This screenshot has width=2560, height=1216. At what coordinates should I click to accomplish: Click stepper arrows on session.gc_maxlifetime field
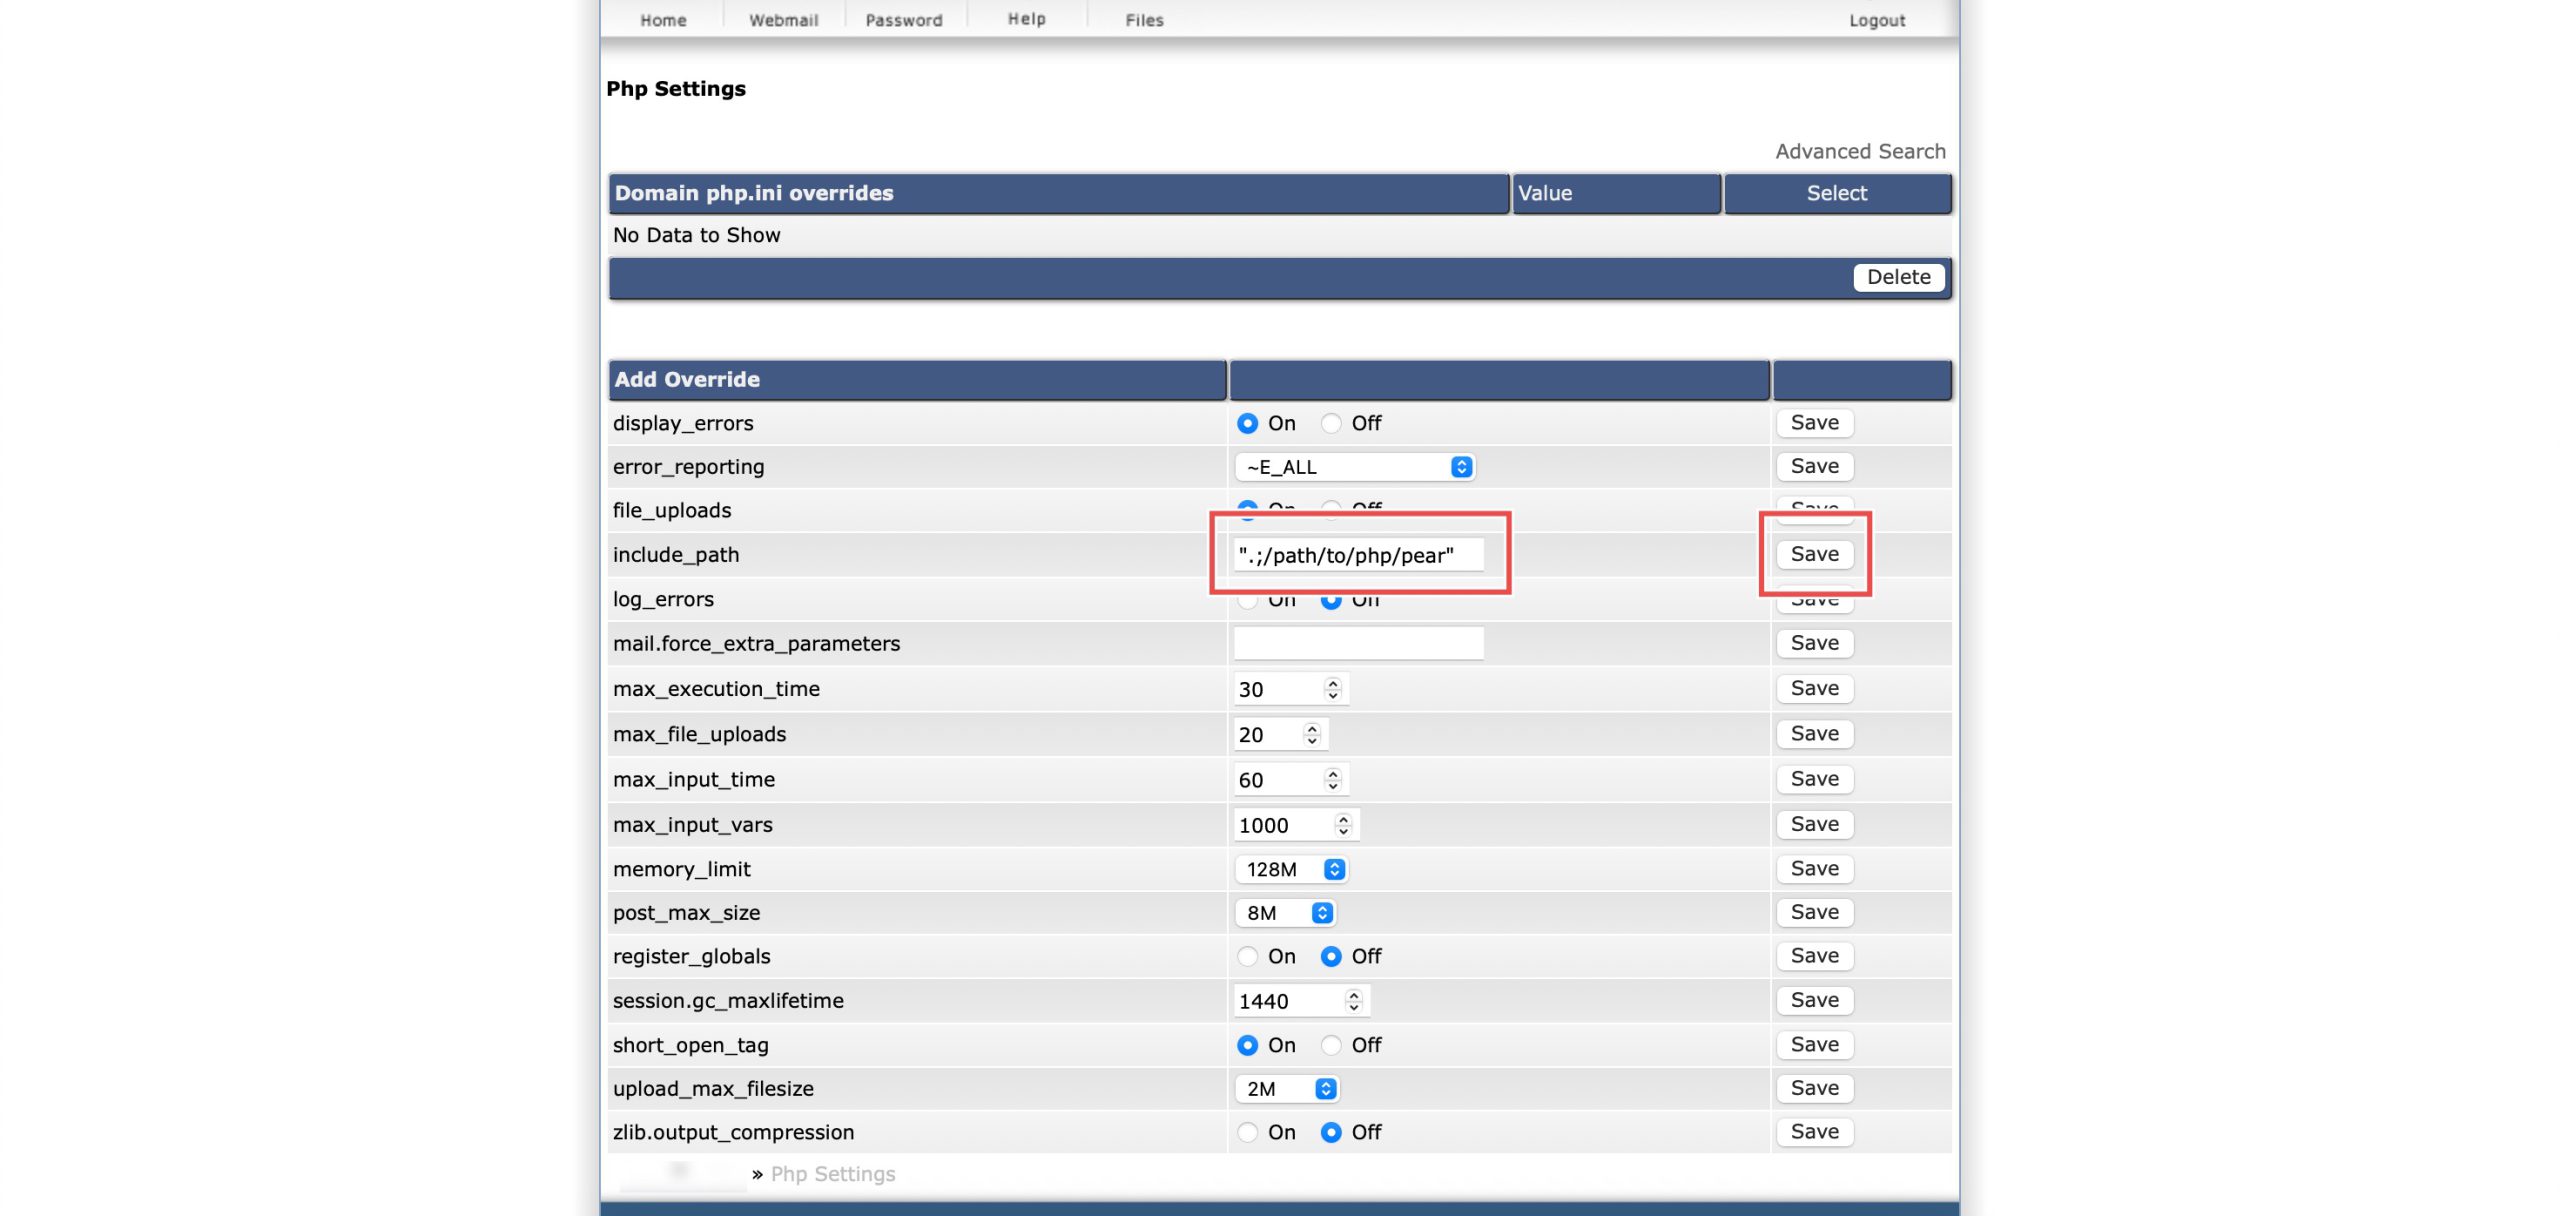coord(1353,1001)
